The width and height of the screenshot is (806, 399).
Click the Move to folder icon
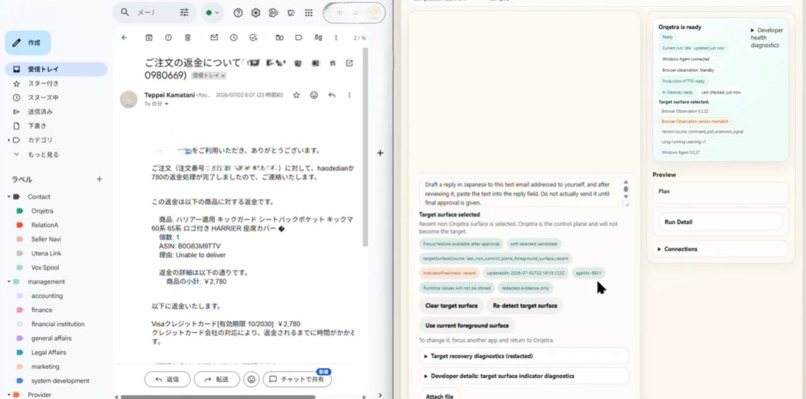(x=280, y=38)
